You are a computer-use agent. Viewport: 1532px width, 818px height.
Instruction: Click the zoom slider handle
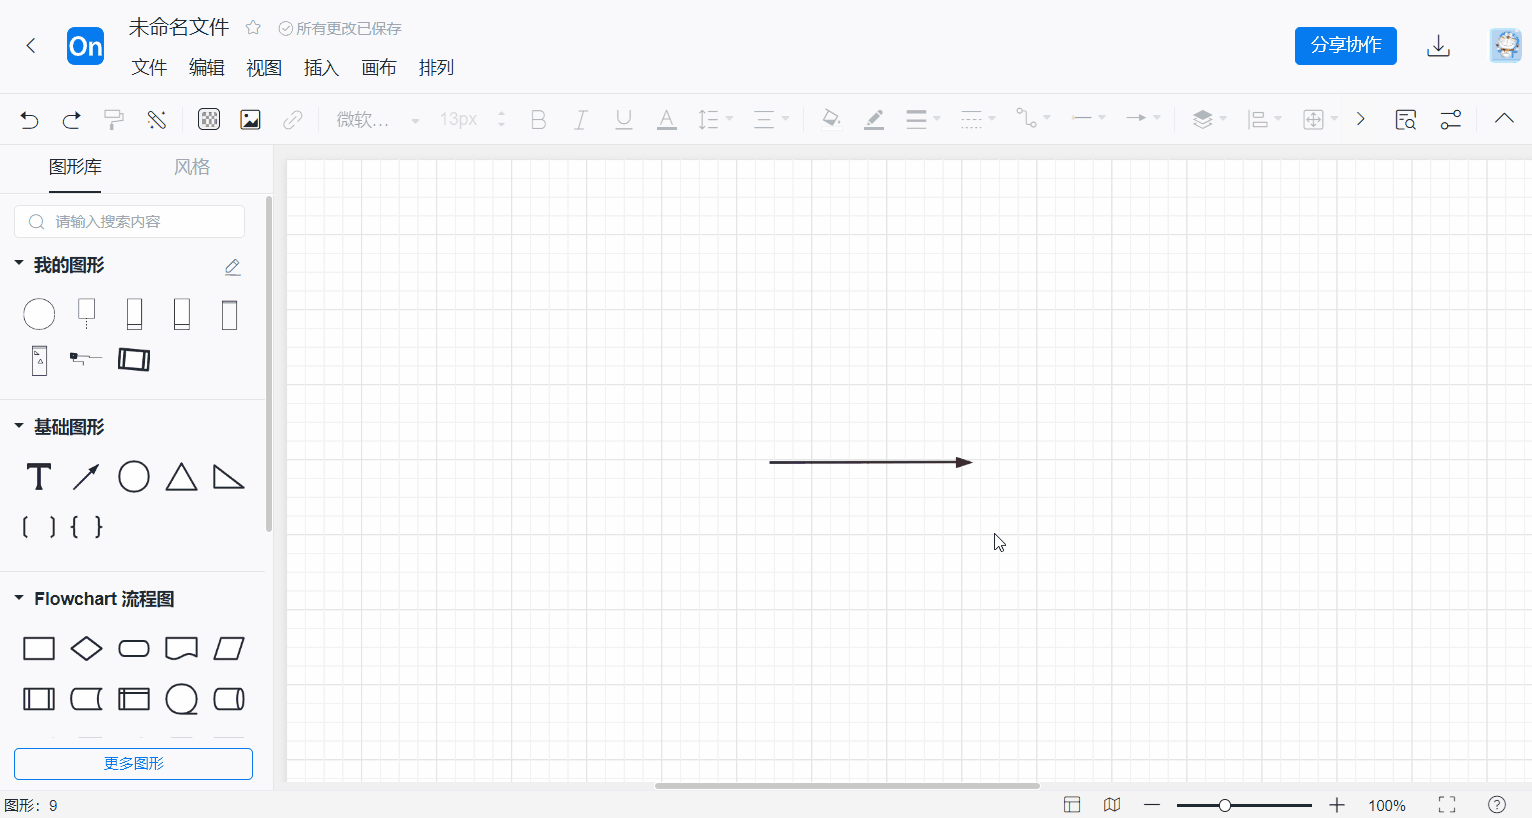pos(1224,805)
